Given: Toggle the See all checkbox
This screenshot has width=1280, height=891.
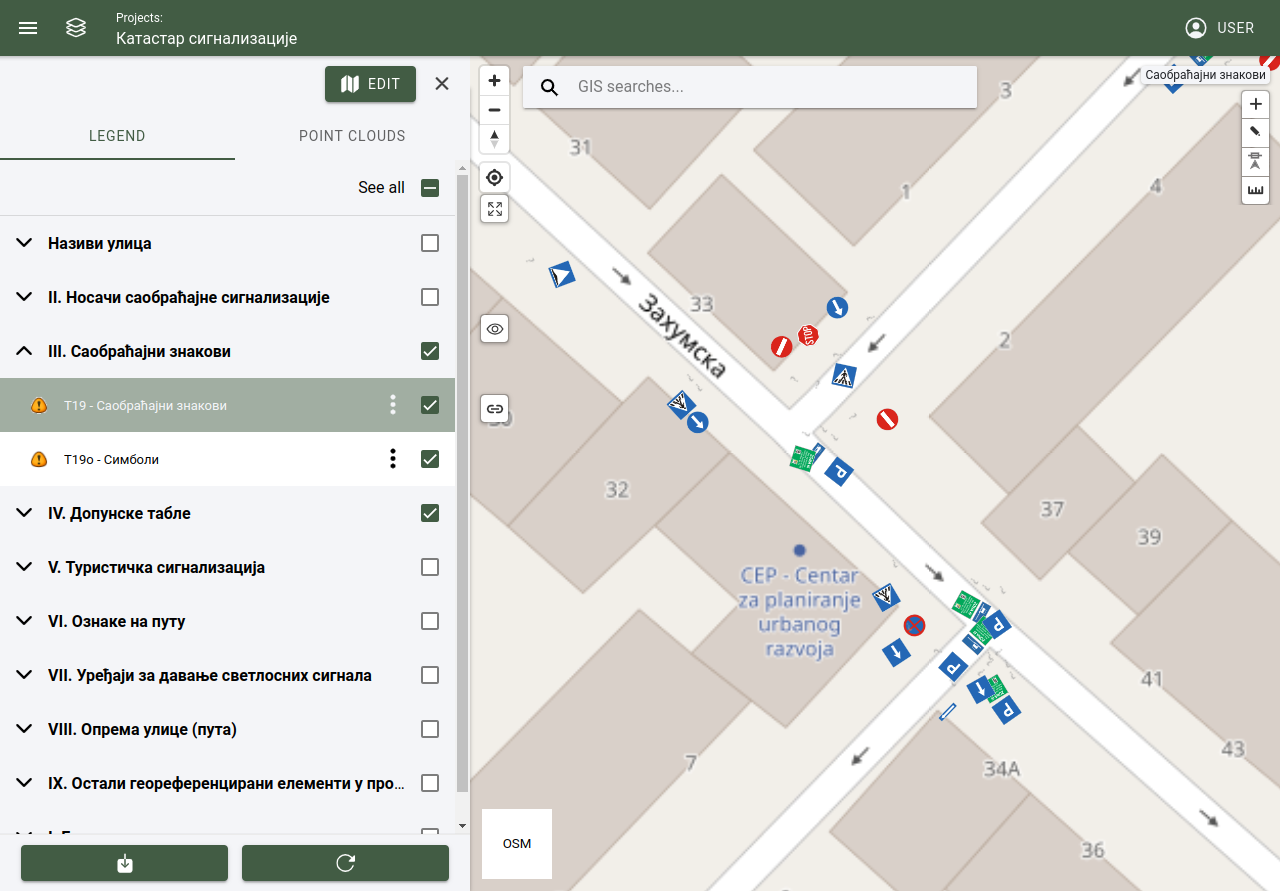Looking at the screenshot, I should (430, 188).
